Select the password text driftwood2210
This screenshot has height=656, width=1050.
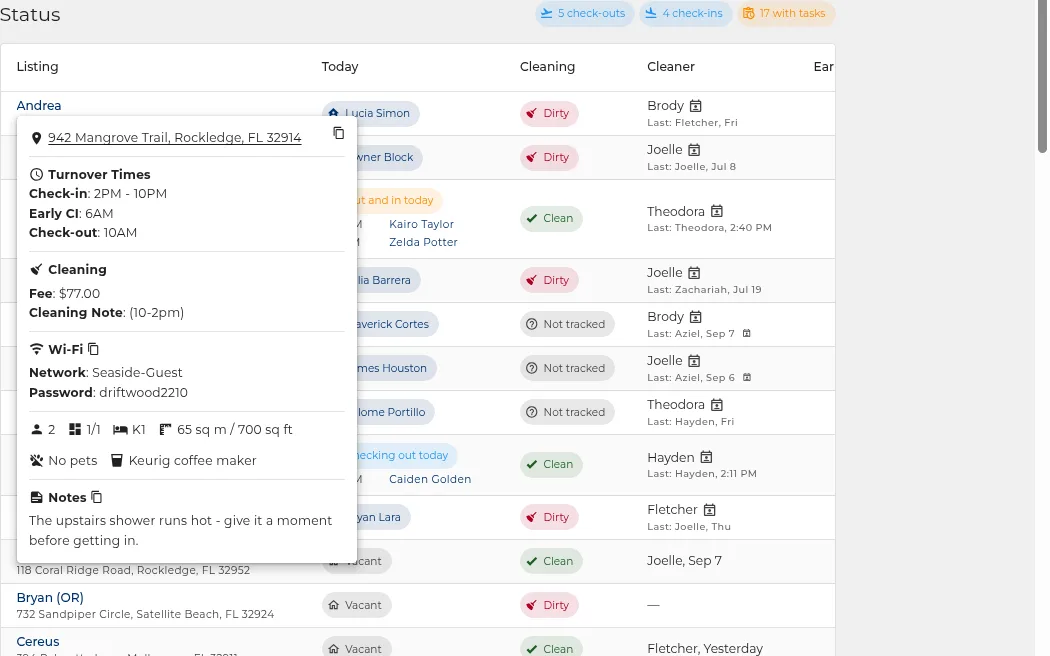pyautogui.click(x=143, y=392)
